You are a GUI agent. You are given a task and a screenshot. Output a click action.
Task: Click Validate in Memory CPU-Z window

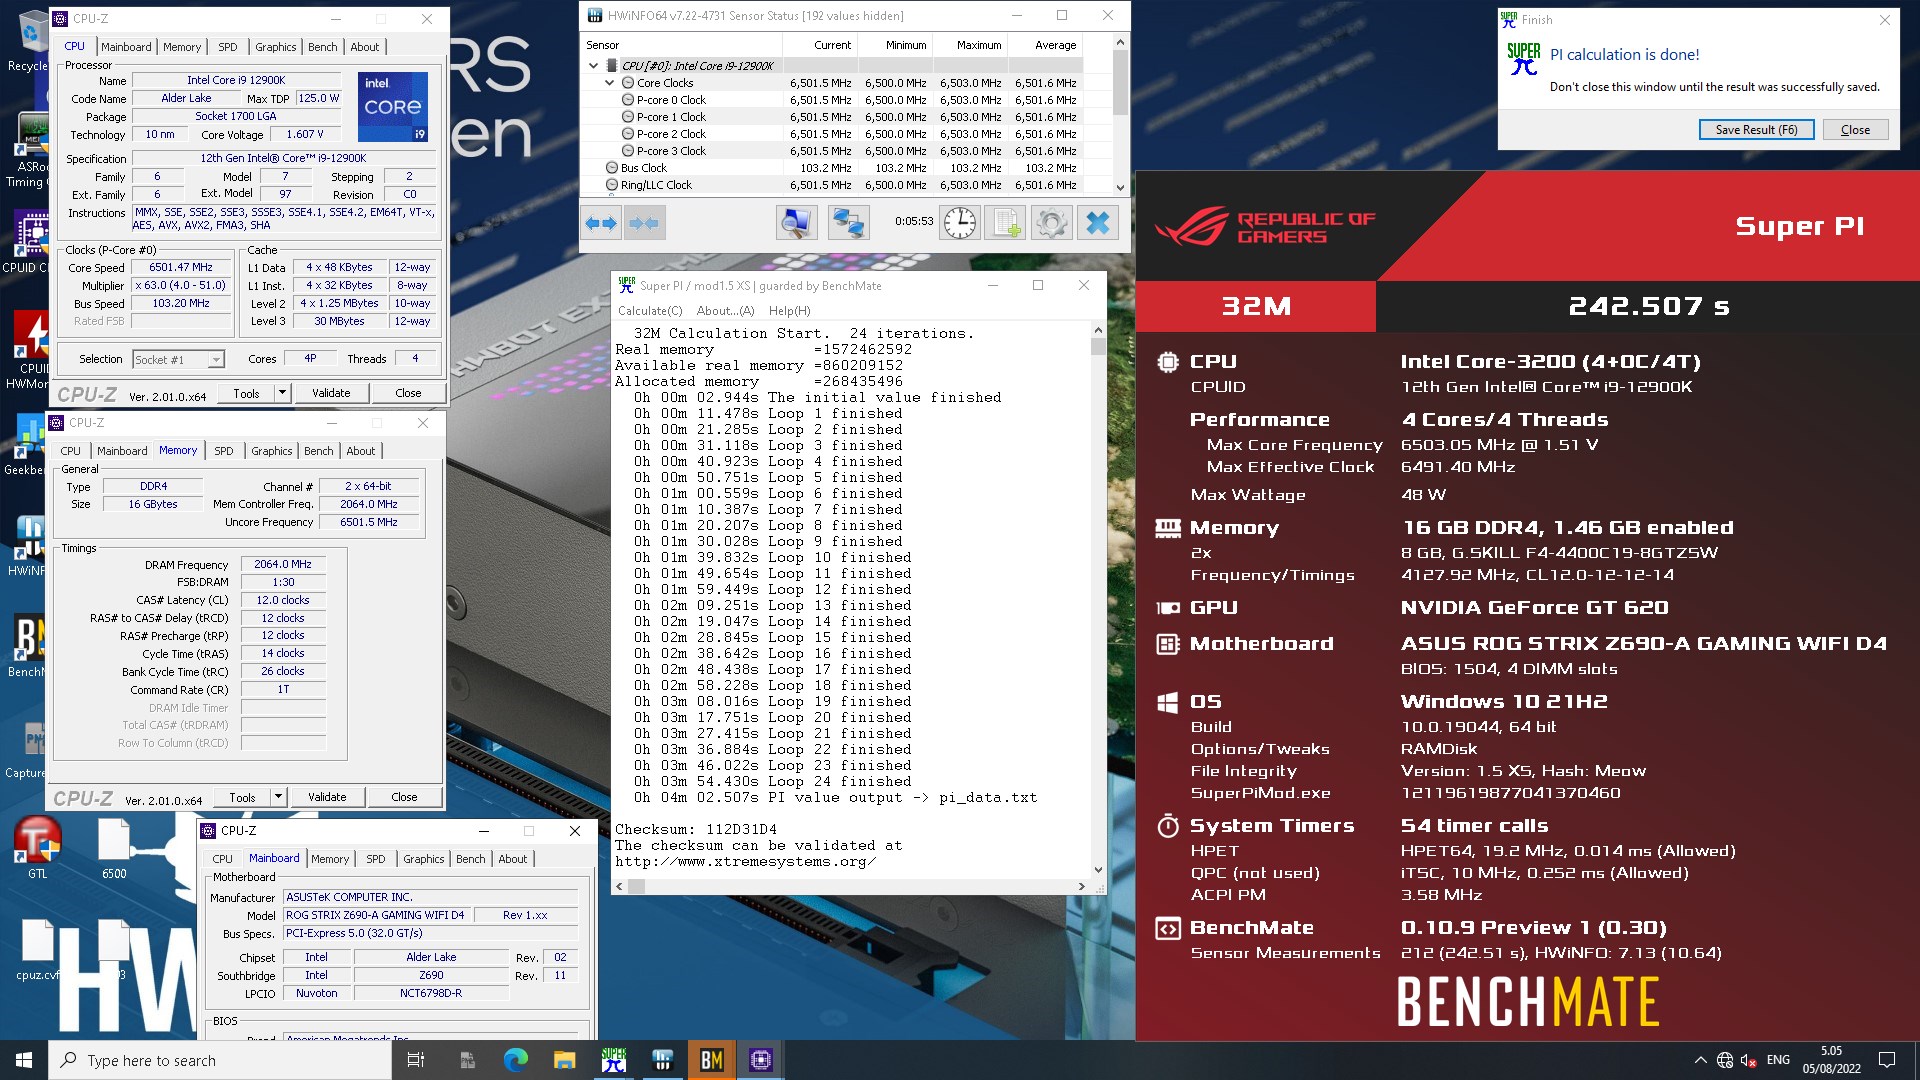point(327,797)
